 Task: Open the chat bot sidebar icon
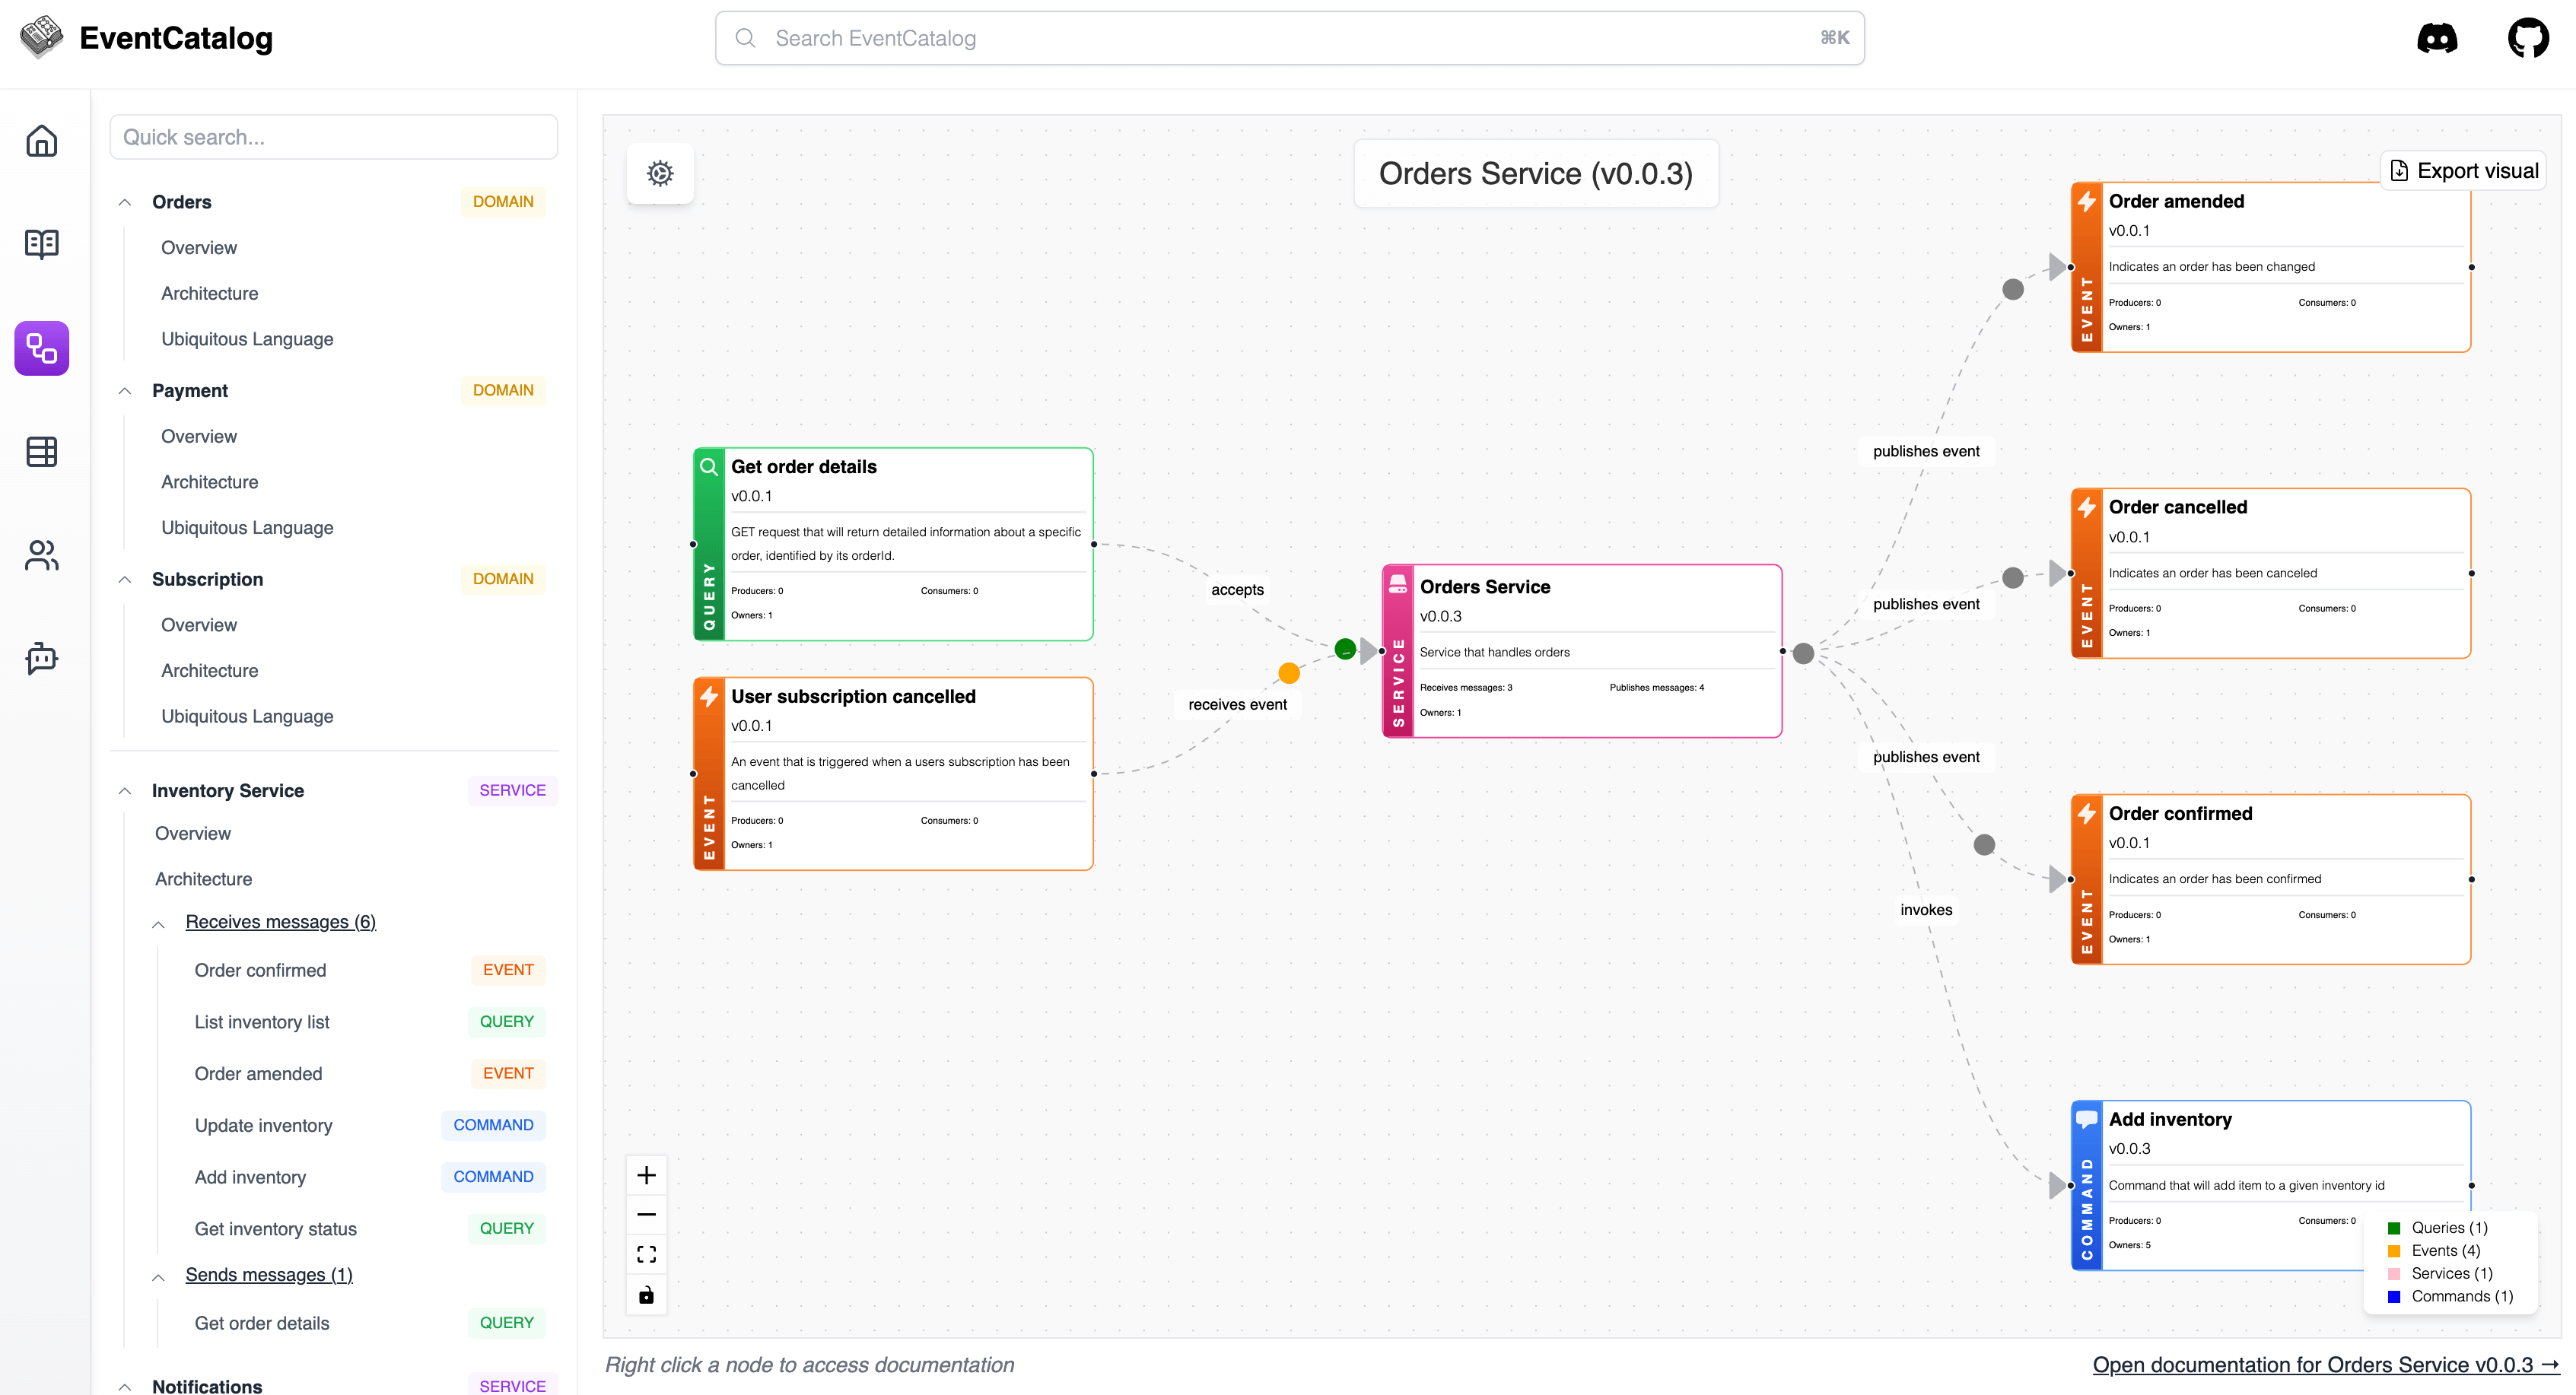(41, 658)
